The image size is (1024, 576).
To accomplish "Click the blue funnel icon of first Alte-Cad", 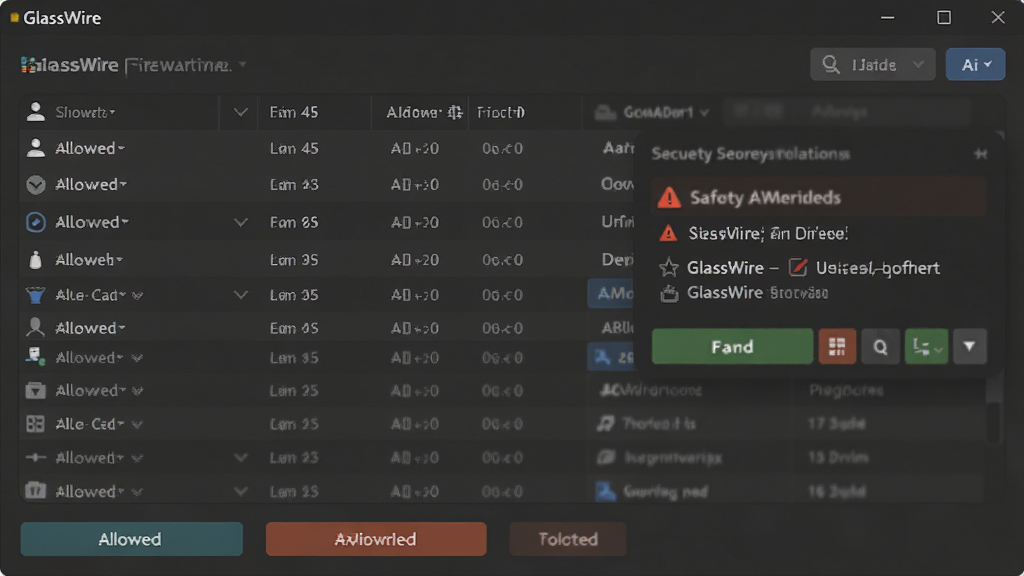I will pyautogui.click(x=36, y=295).
